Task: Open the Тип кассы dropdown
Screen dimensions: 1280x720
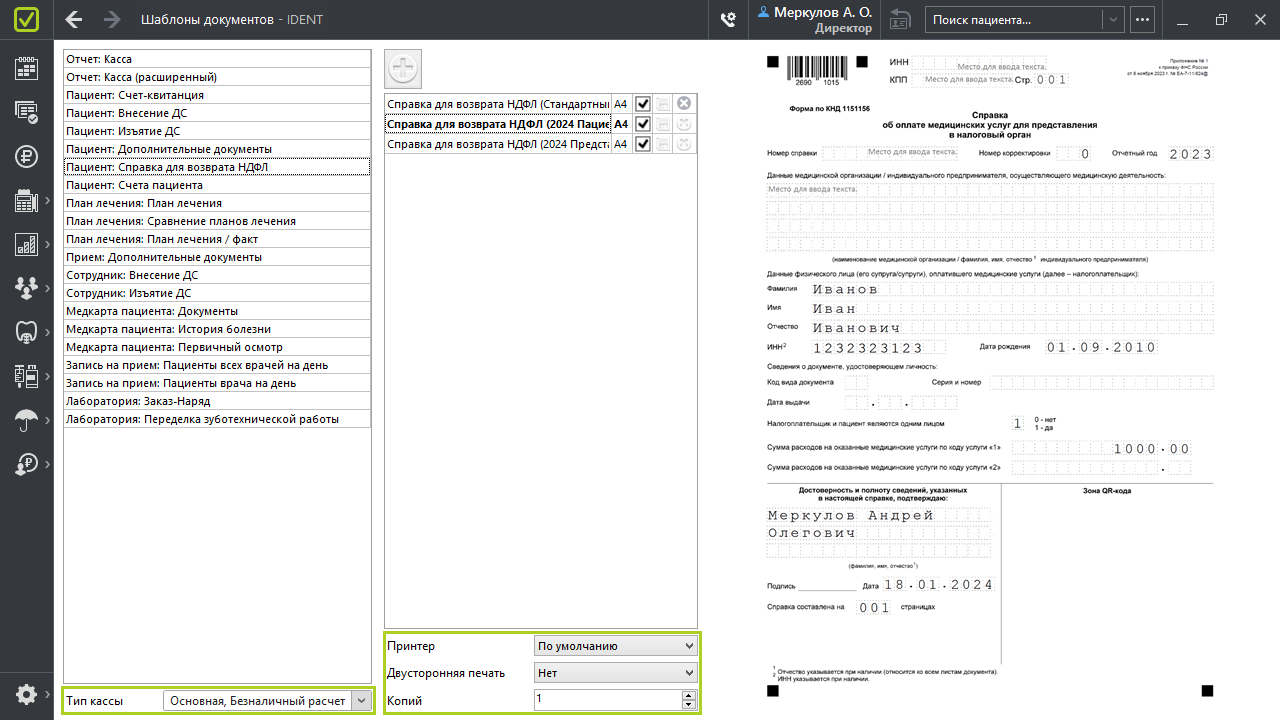Action: [x=268, y=701]
